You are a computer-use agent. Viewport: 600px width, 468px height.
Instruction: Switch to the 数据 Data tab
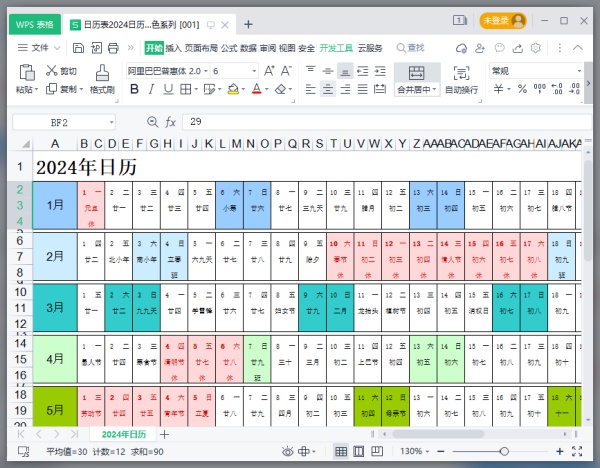(248, 48)
